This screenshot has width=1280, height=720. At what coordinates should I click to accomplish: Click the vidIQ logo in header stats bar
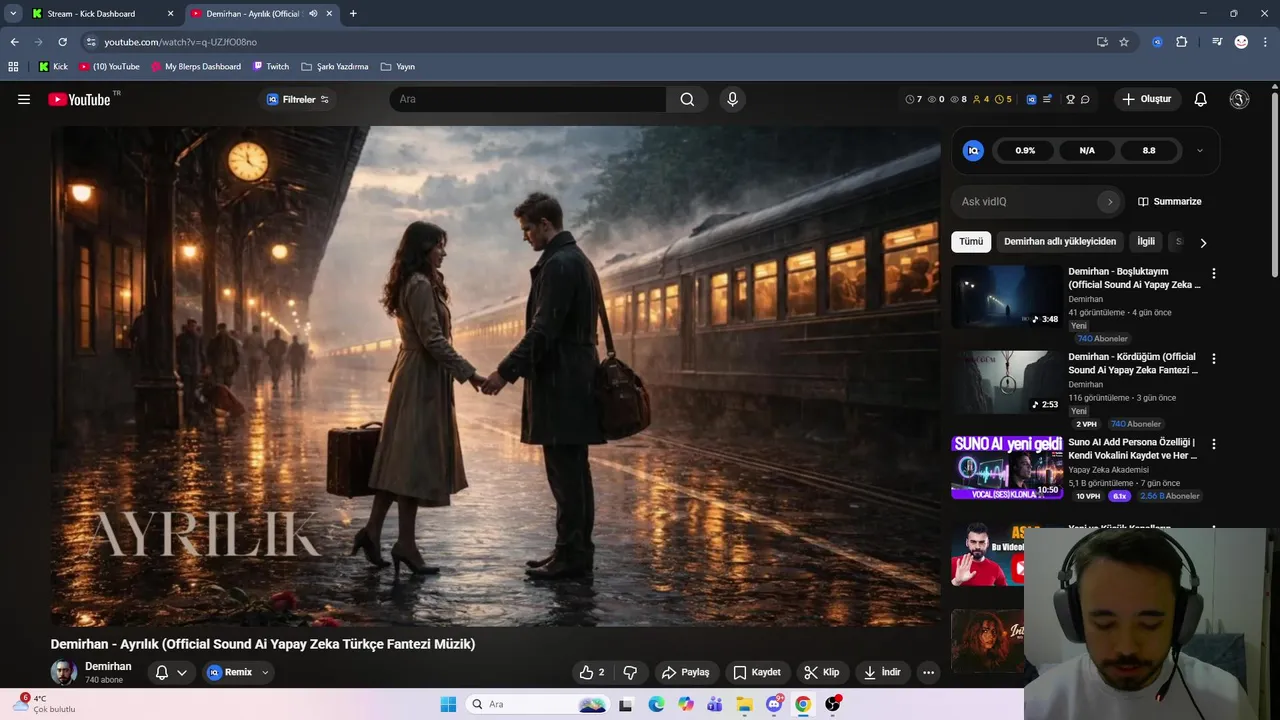click(x=1031, y=99)
